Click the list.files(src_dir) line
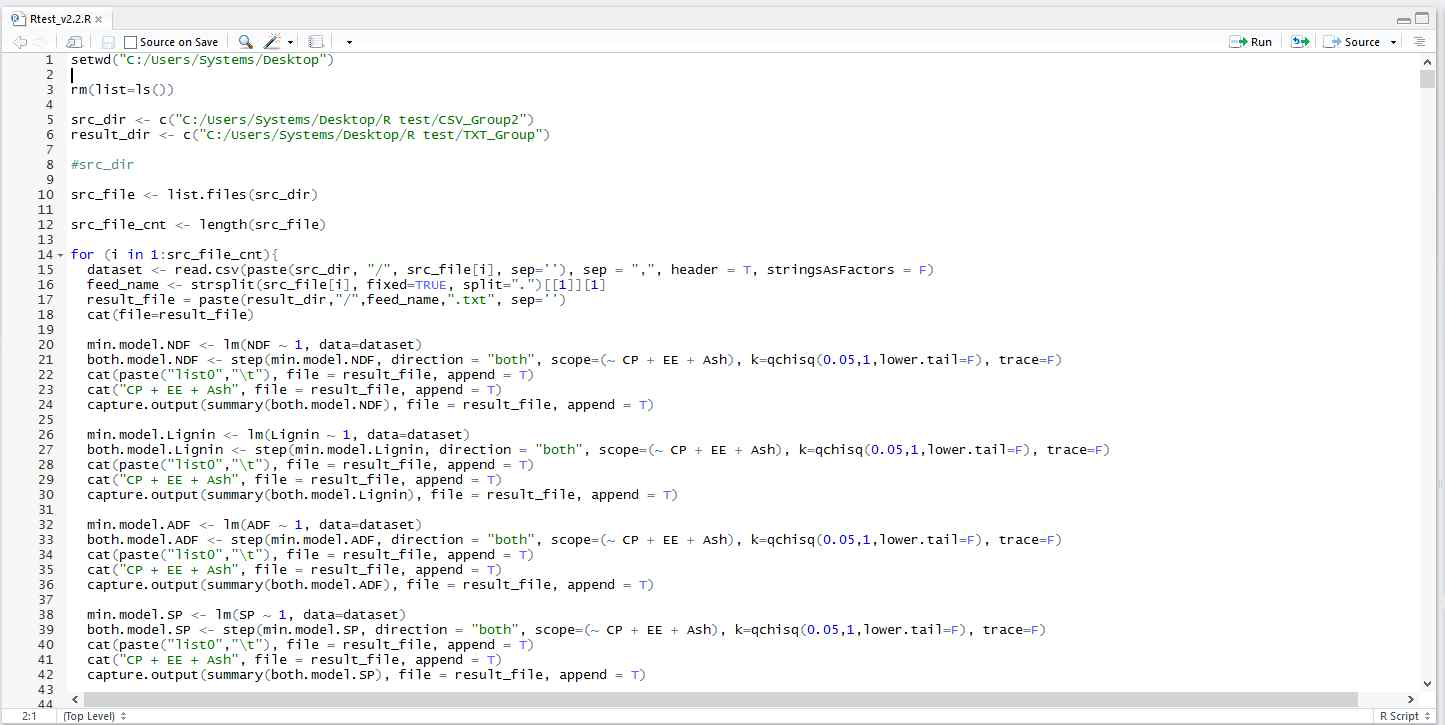1445x725 pixels. click(195, 195)
